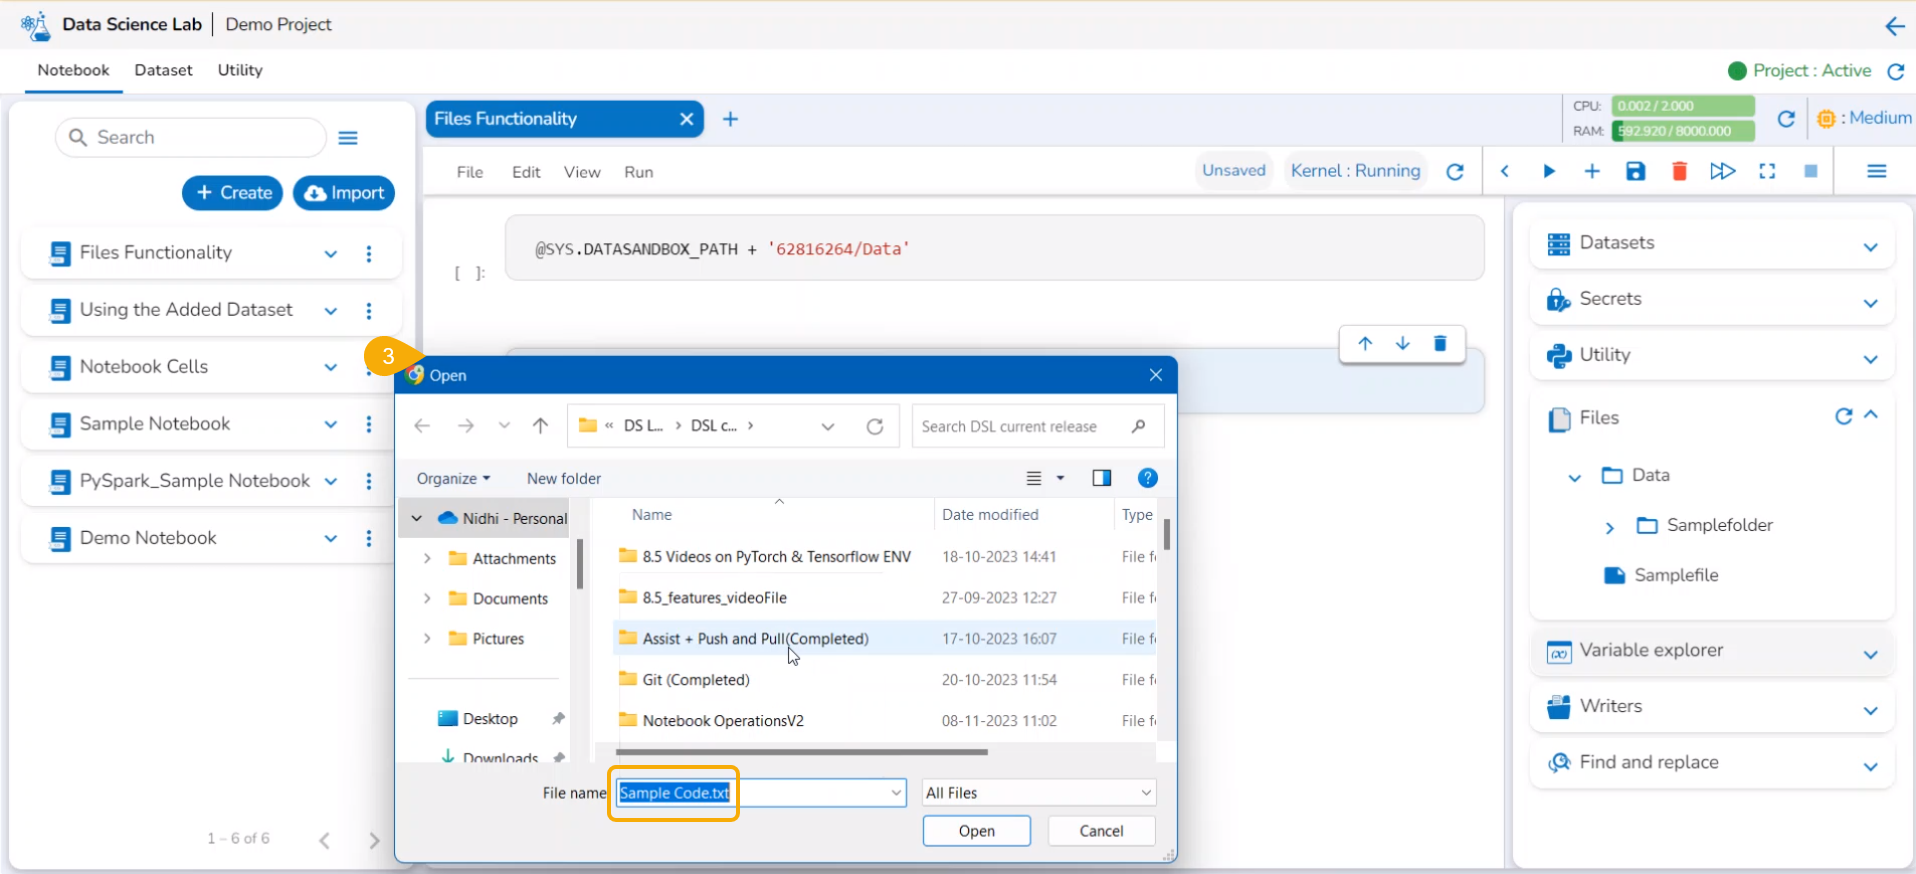The width and height of the screenshot is (1916, 874).
Task: Refresh the Files panel list
Action: pyautogui.click(x=1843, y=416)
